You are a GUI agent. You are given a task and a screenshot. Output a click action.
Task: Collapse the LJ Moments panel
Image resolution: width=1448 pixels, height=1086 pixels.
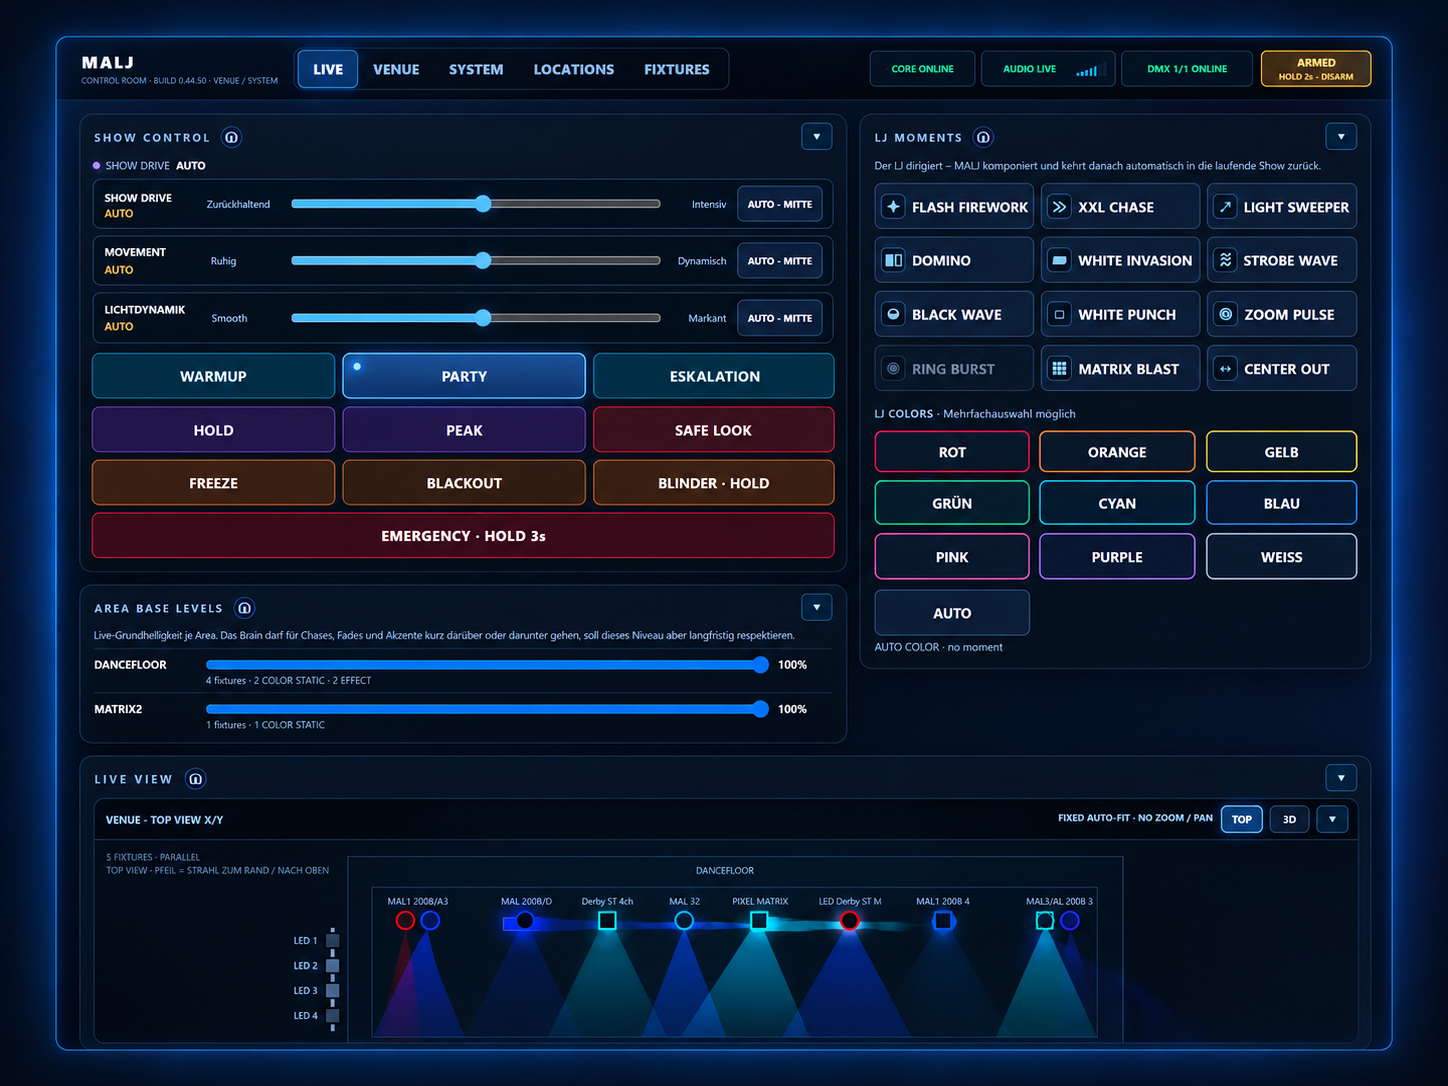click(x=1341, y=136)
